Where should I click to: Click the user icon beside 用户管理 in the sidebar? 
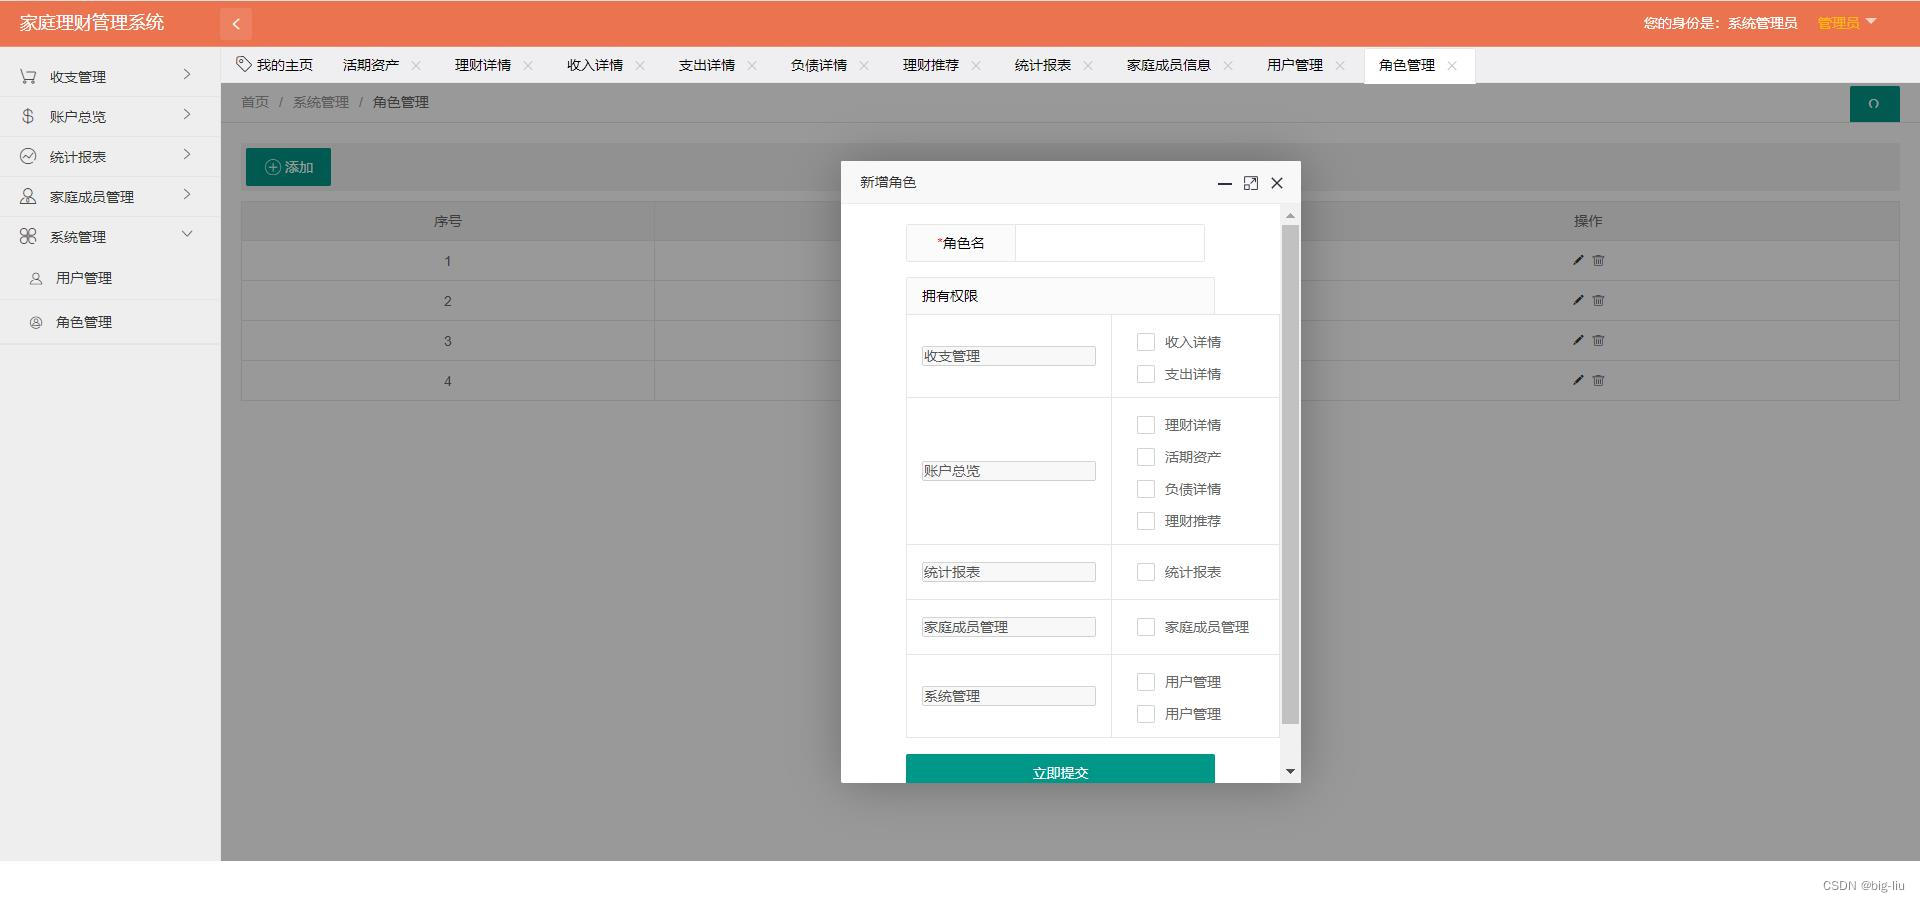[36, 278]
